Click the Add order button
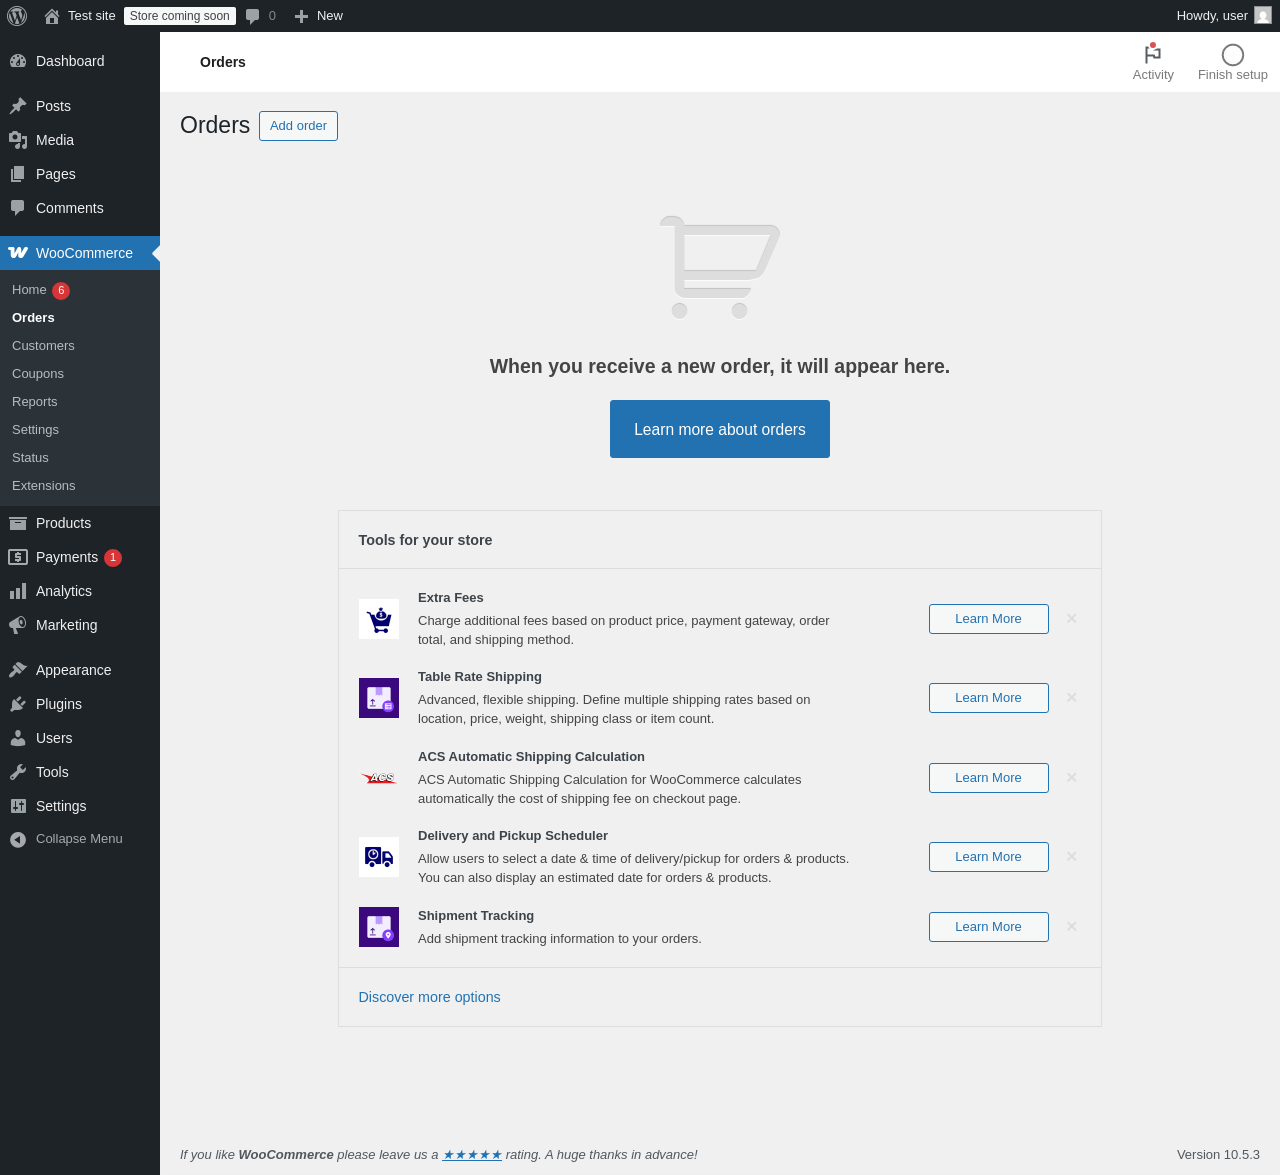The height and width of the screenshot is (1175, 1280). 298,126
